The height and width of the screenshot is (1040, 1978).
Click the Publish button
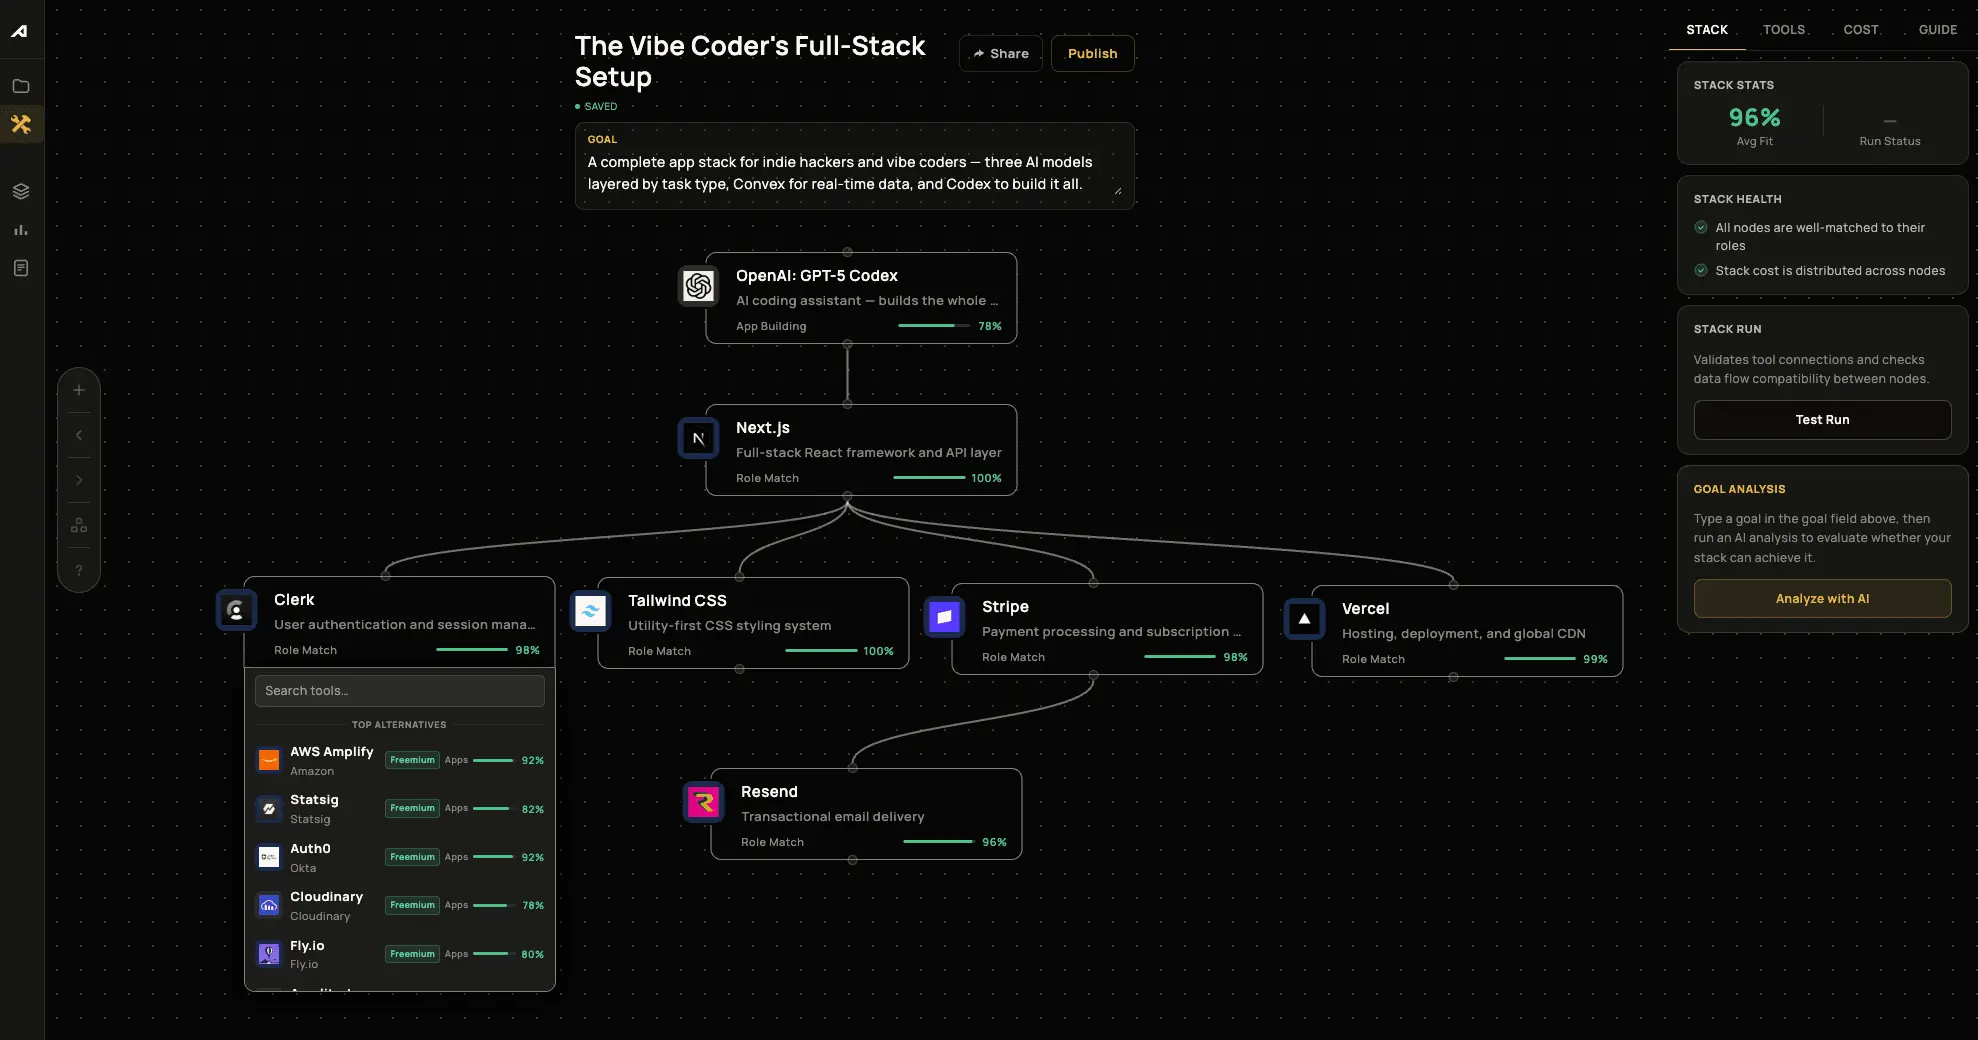click(x=1092, y=54)
